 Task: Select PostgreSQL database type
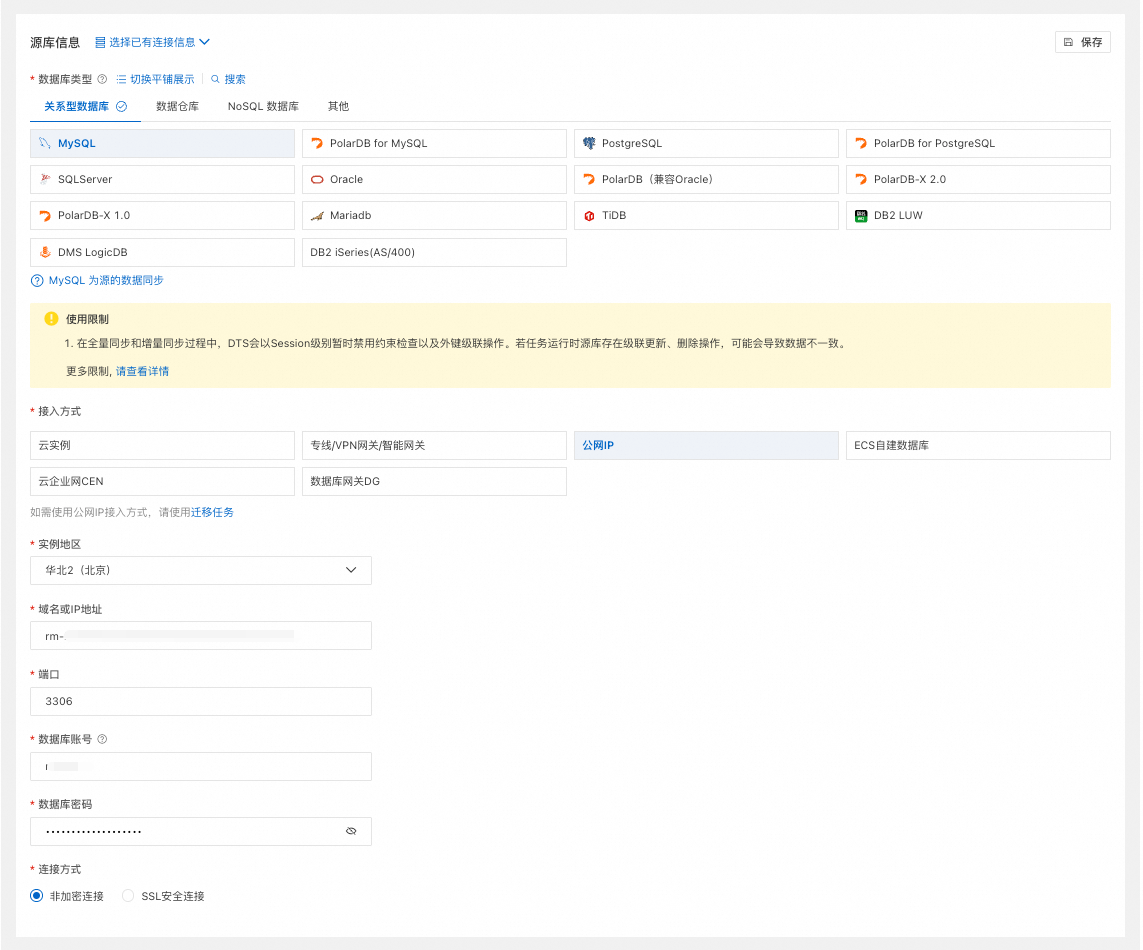[x=706, y=144]
